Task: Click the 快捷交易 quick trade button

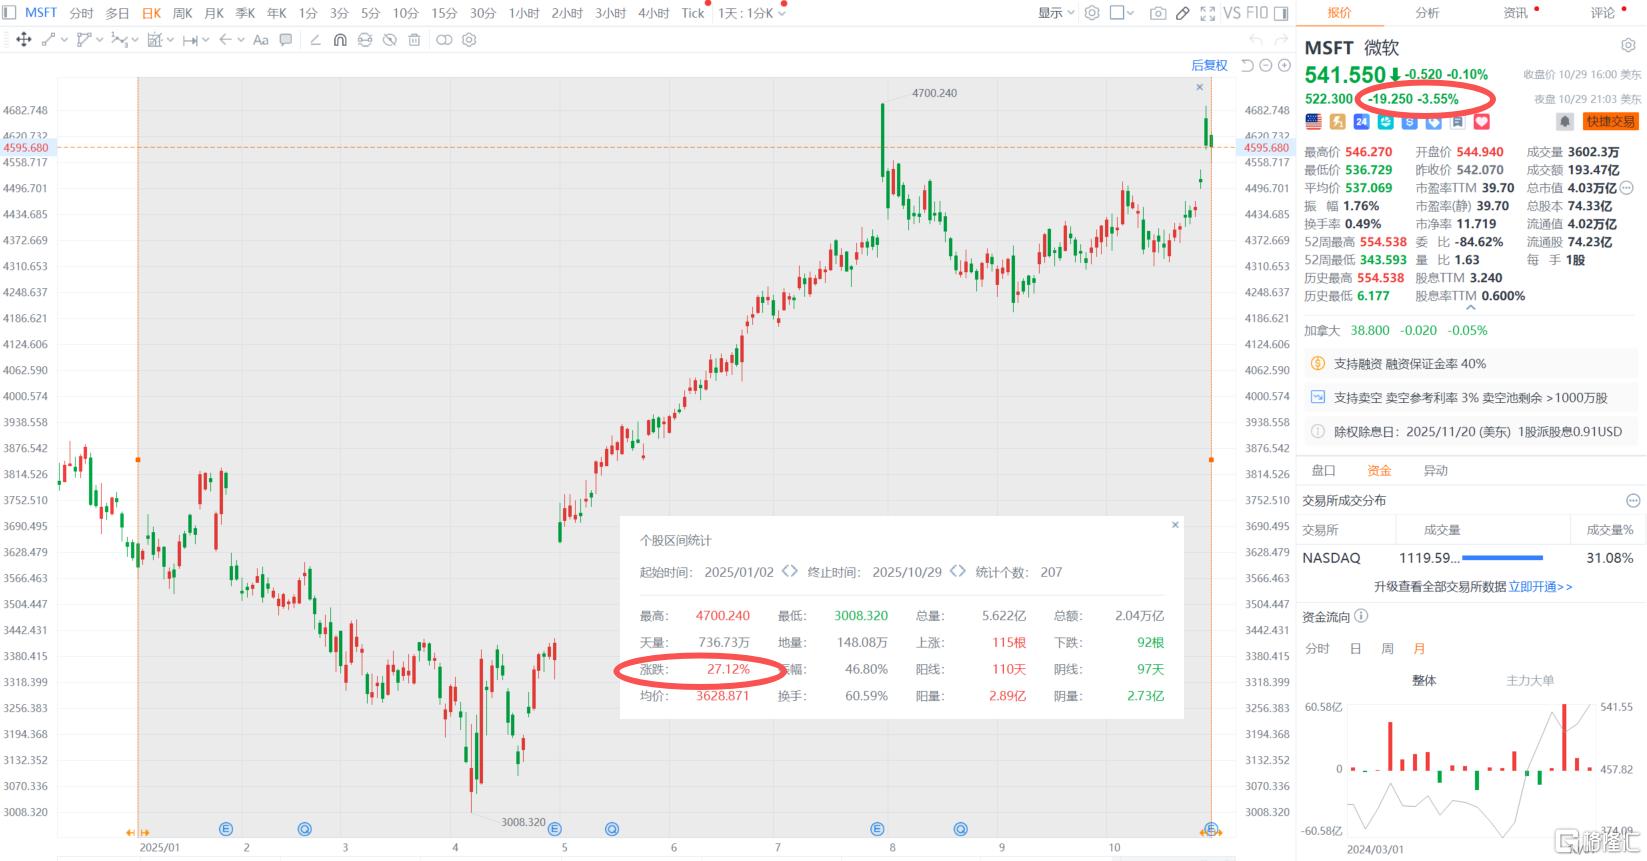Action: (1609, 121)
